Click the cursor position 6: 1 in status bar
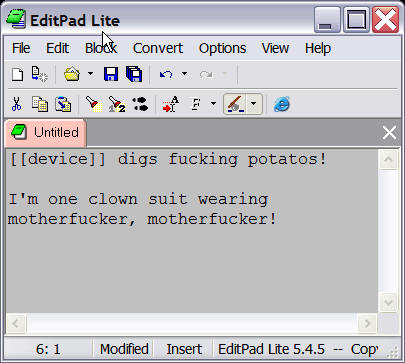 (x=48, y=349)
